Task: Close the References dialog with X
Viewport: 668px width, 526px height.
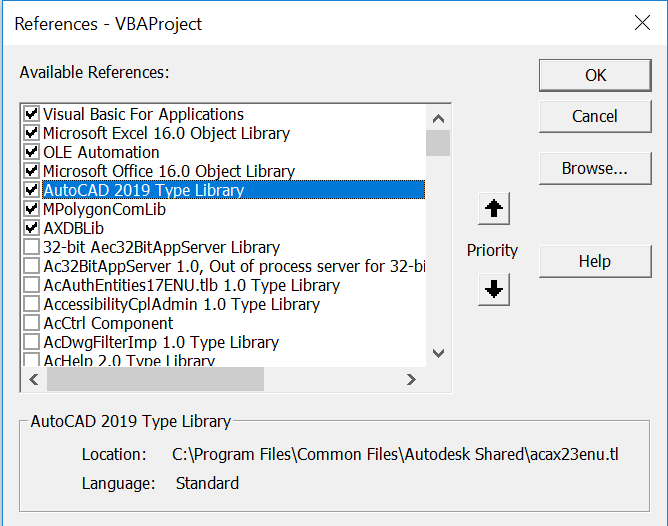Action: (x=640, y=22)
